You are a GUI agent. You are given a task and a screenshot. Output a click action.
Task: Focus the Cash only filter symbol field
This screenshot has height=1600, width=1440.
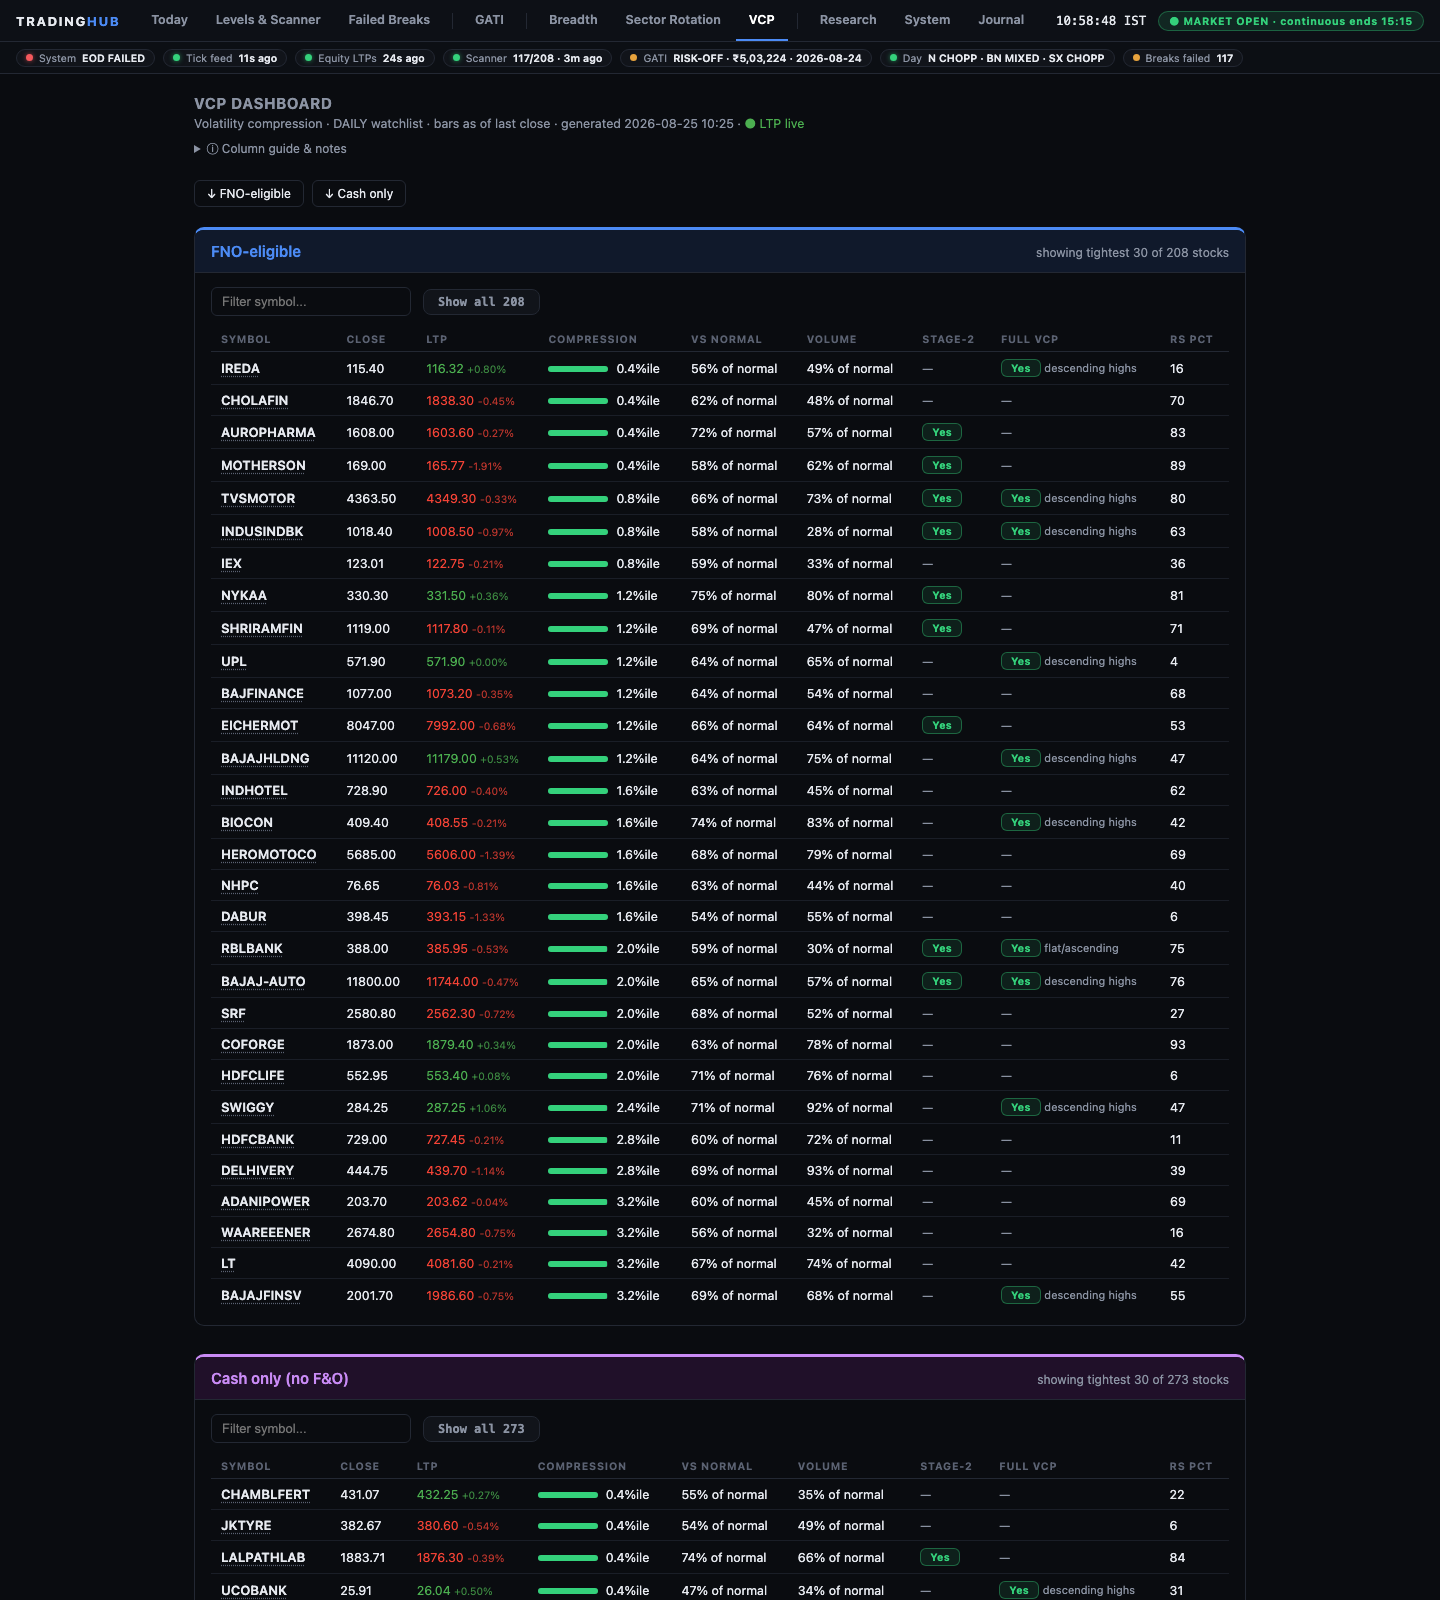(x=311, y=1429)
